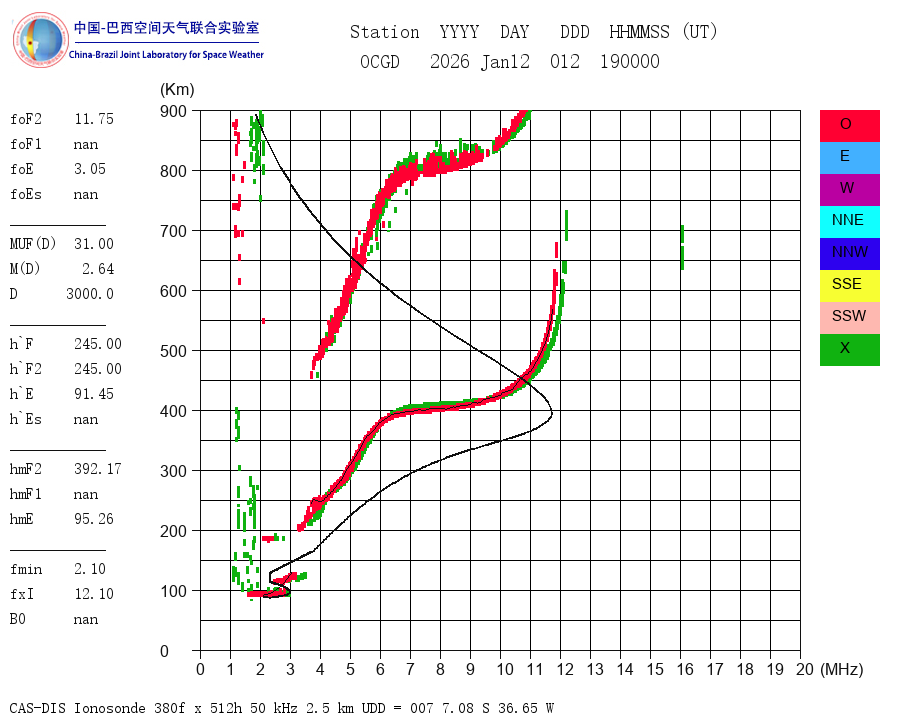Click the h`E value 91.45
Viewport: 900px width, 720px height.
point(94,394)
